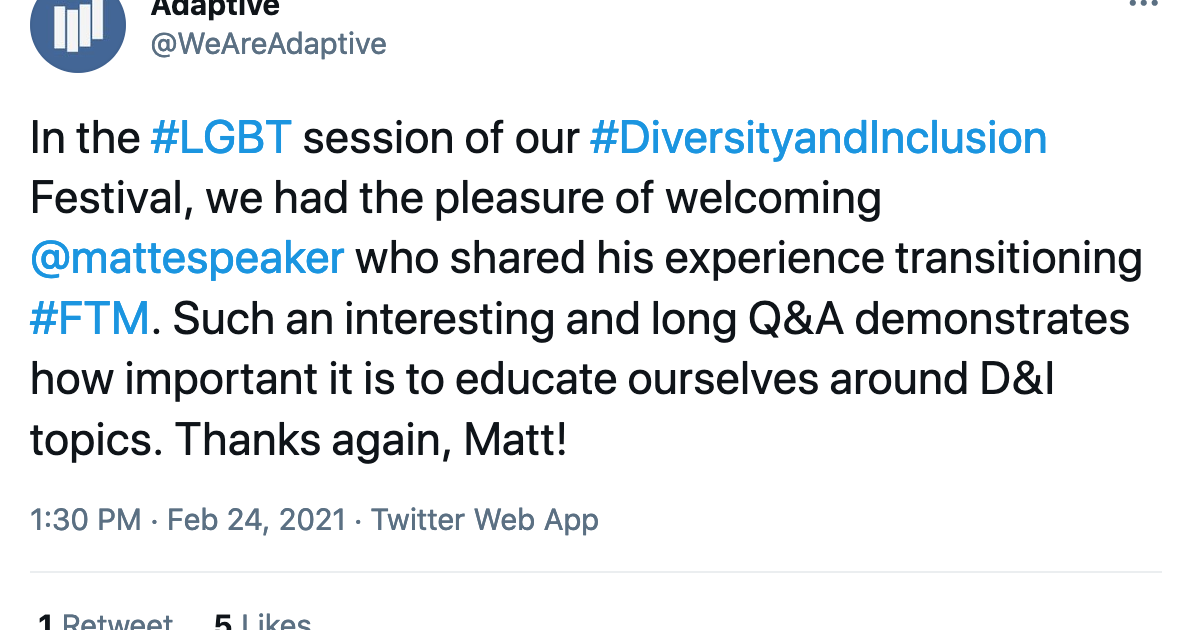Open the Adaptive account name
The width and height of the screenshot is (1194, 630).
(215, 8)
